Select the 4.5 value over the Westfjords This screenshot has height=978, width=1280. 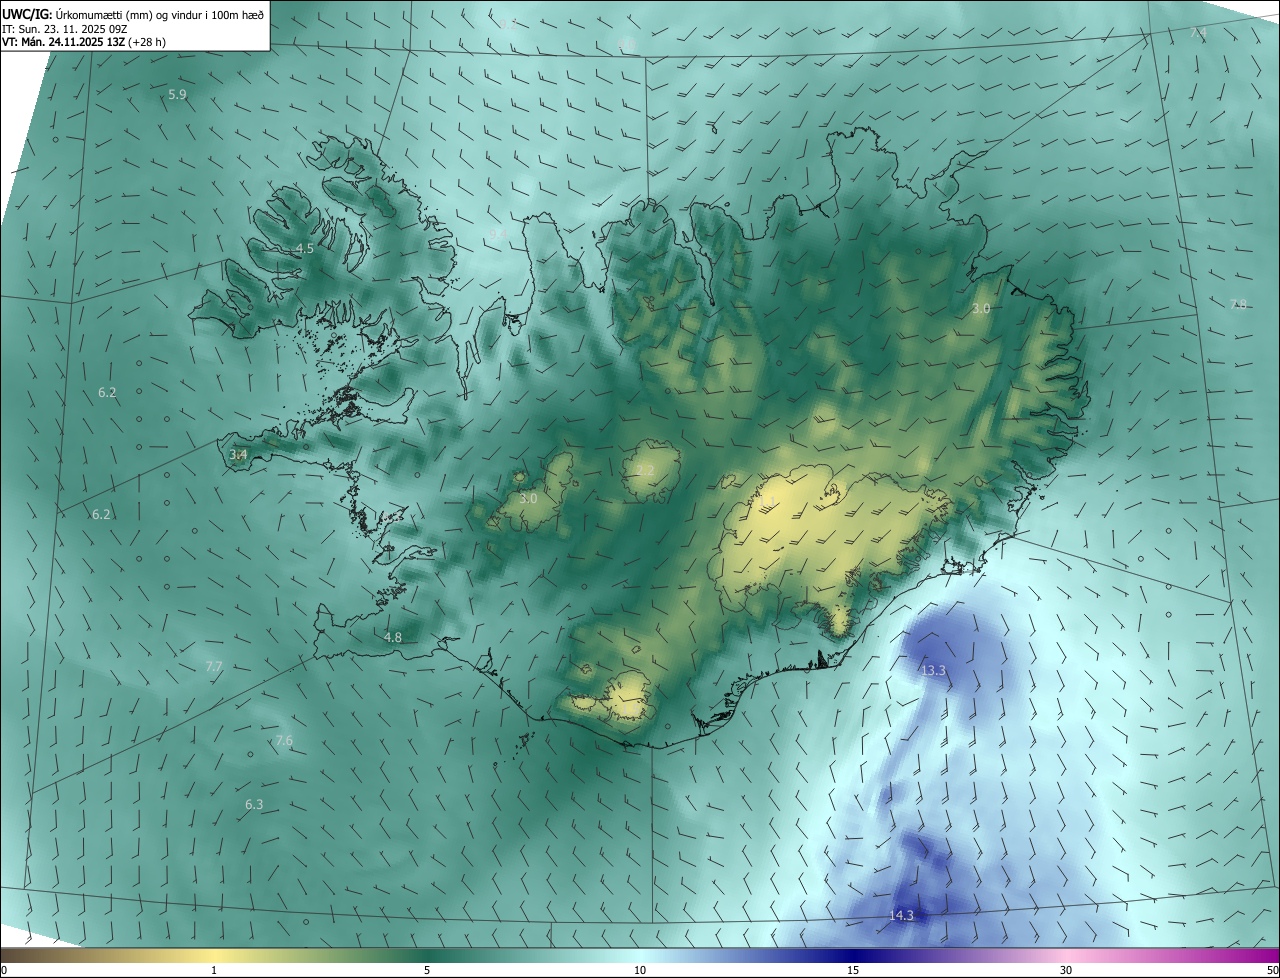pyautogui.click(x=305, y=248)
